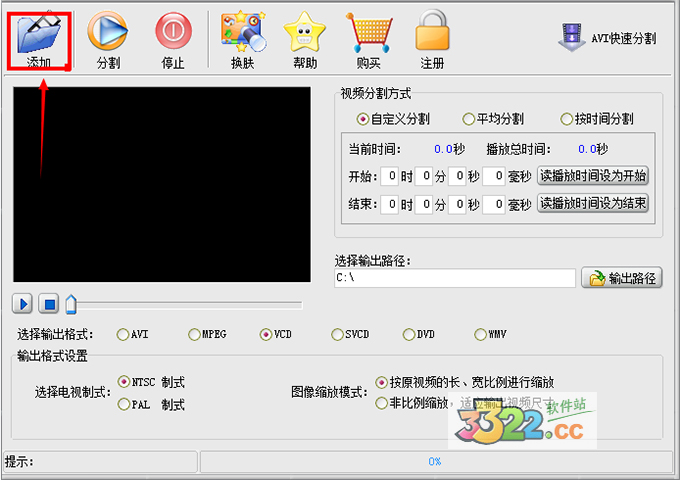Image resolution: width=680 pixels, height=480 pixels.
Task: Select 自定义分割 split mode
Action: [x=393, y=119]
